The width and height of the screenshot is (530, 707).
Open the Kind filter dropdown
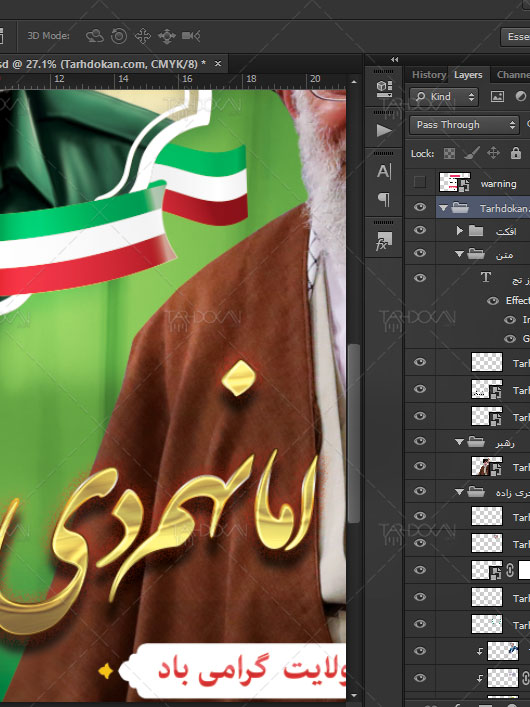tap(444, 96)
